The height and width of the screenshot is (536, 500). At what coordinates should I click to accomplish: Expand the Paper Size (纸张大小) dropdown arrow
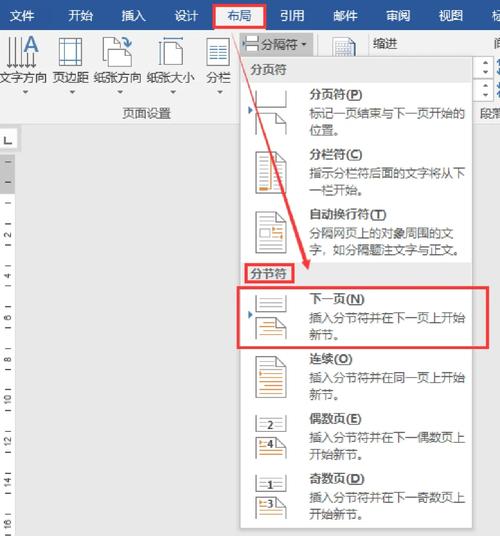(173, 92)
